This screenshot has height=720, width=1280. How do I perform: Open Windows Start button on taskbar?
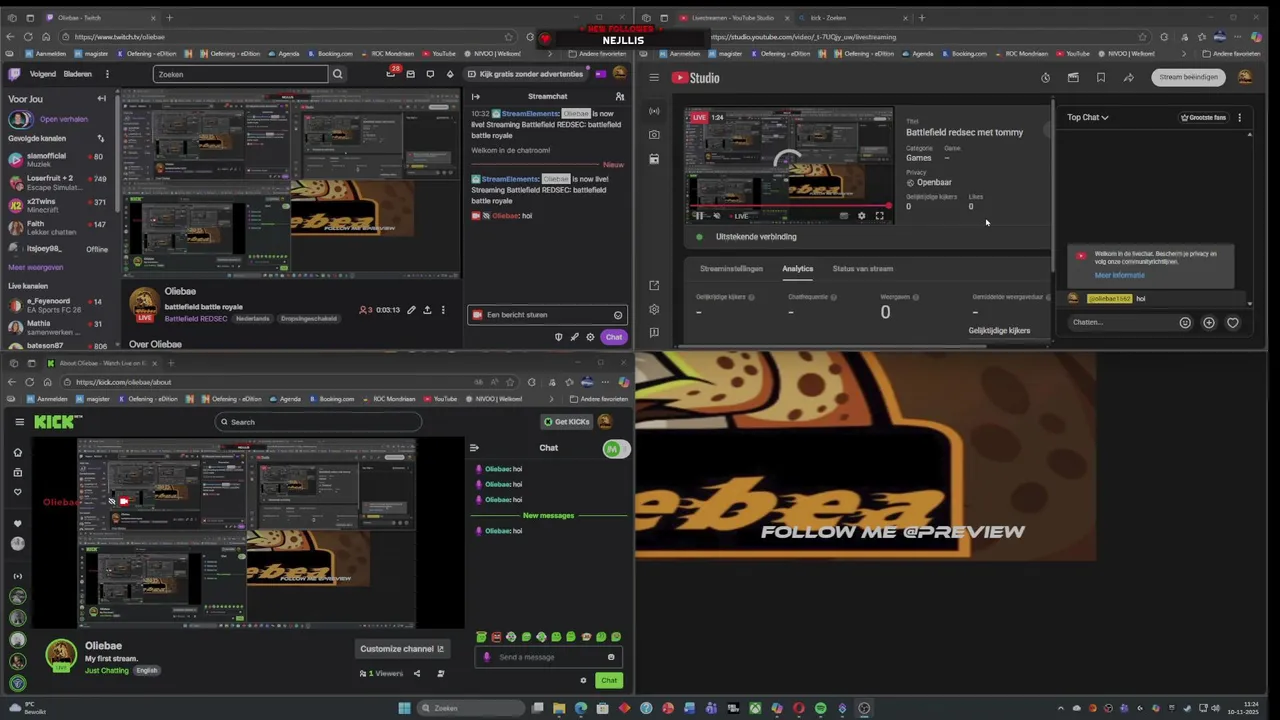[x=404, y=708]
